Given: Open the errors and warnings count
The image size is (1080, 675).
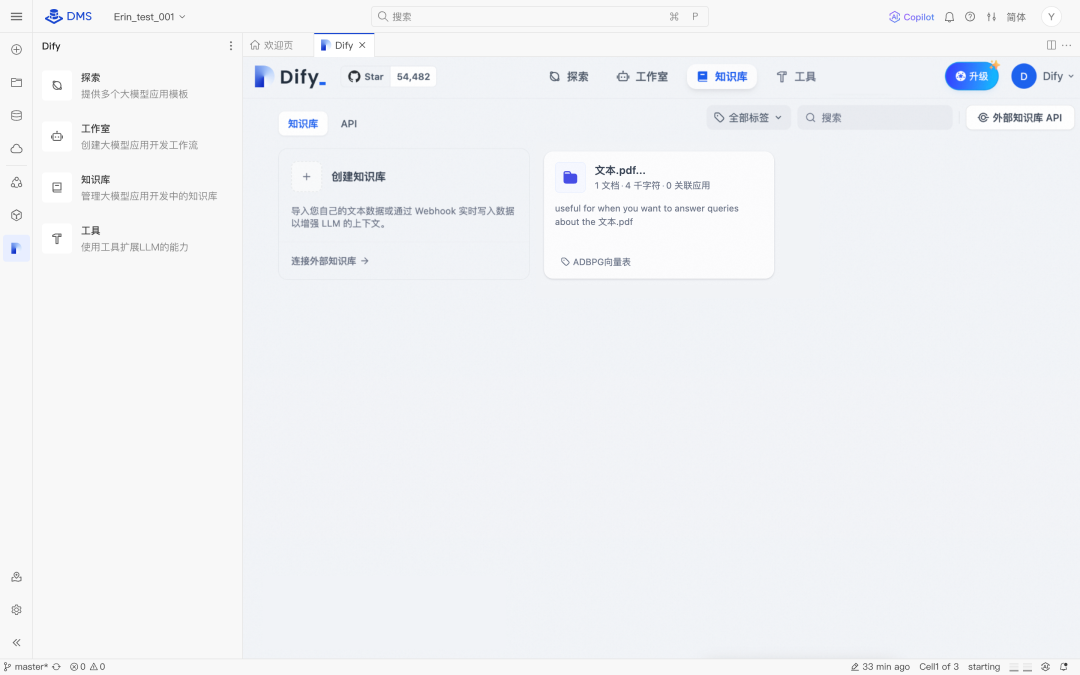Looking at the screenshot, I should [x=87, y=667].
